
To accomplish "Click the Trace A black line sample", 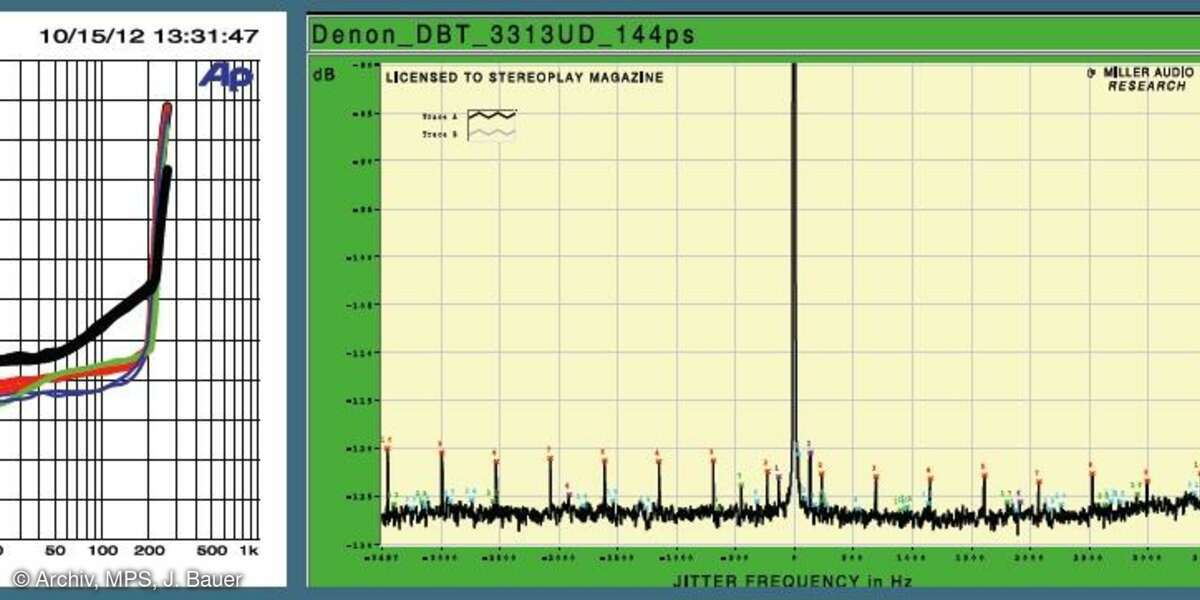I will pos(493,115).
